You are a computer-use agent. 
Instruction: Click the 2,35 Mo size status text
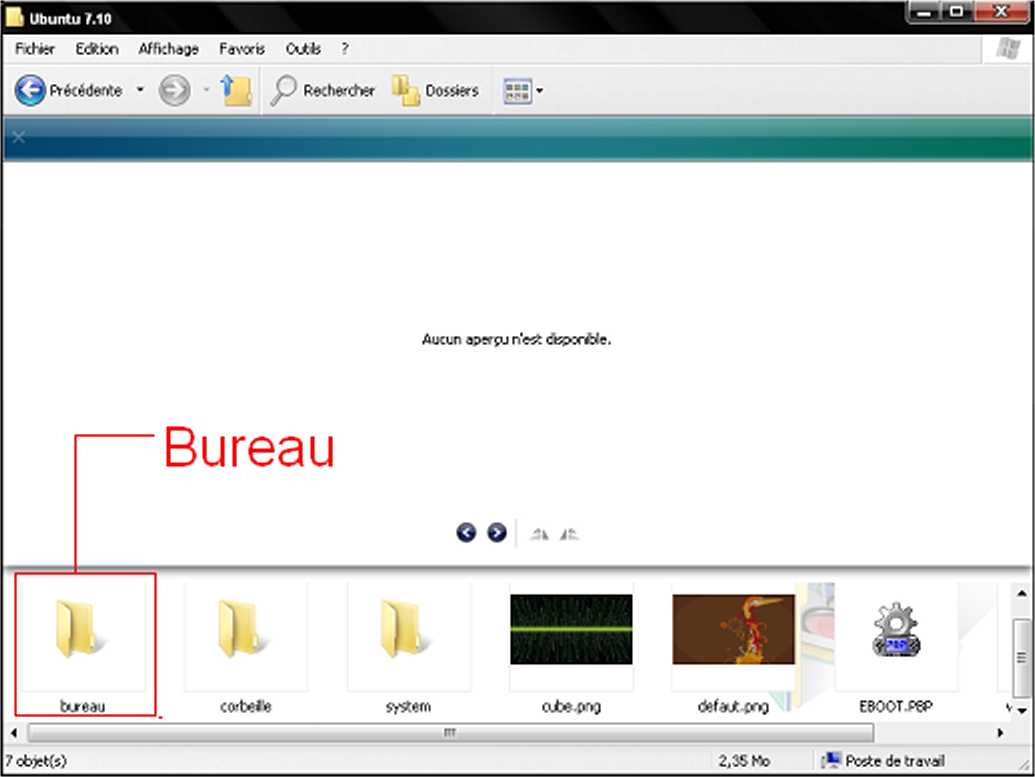[744, 760]
